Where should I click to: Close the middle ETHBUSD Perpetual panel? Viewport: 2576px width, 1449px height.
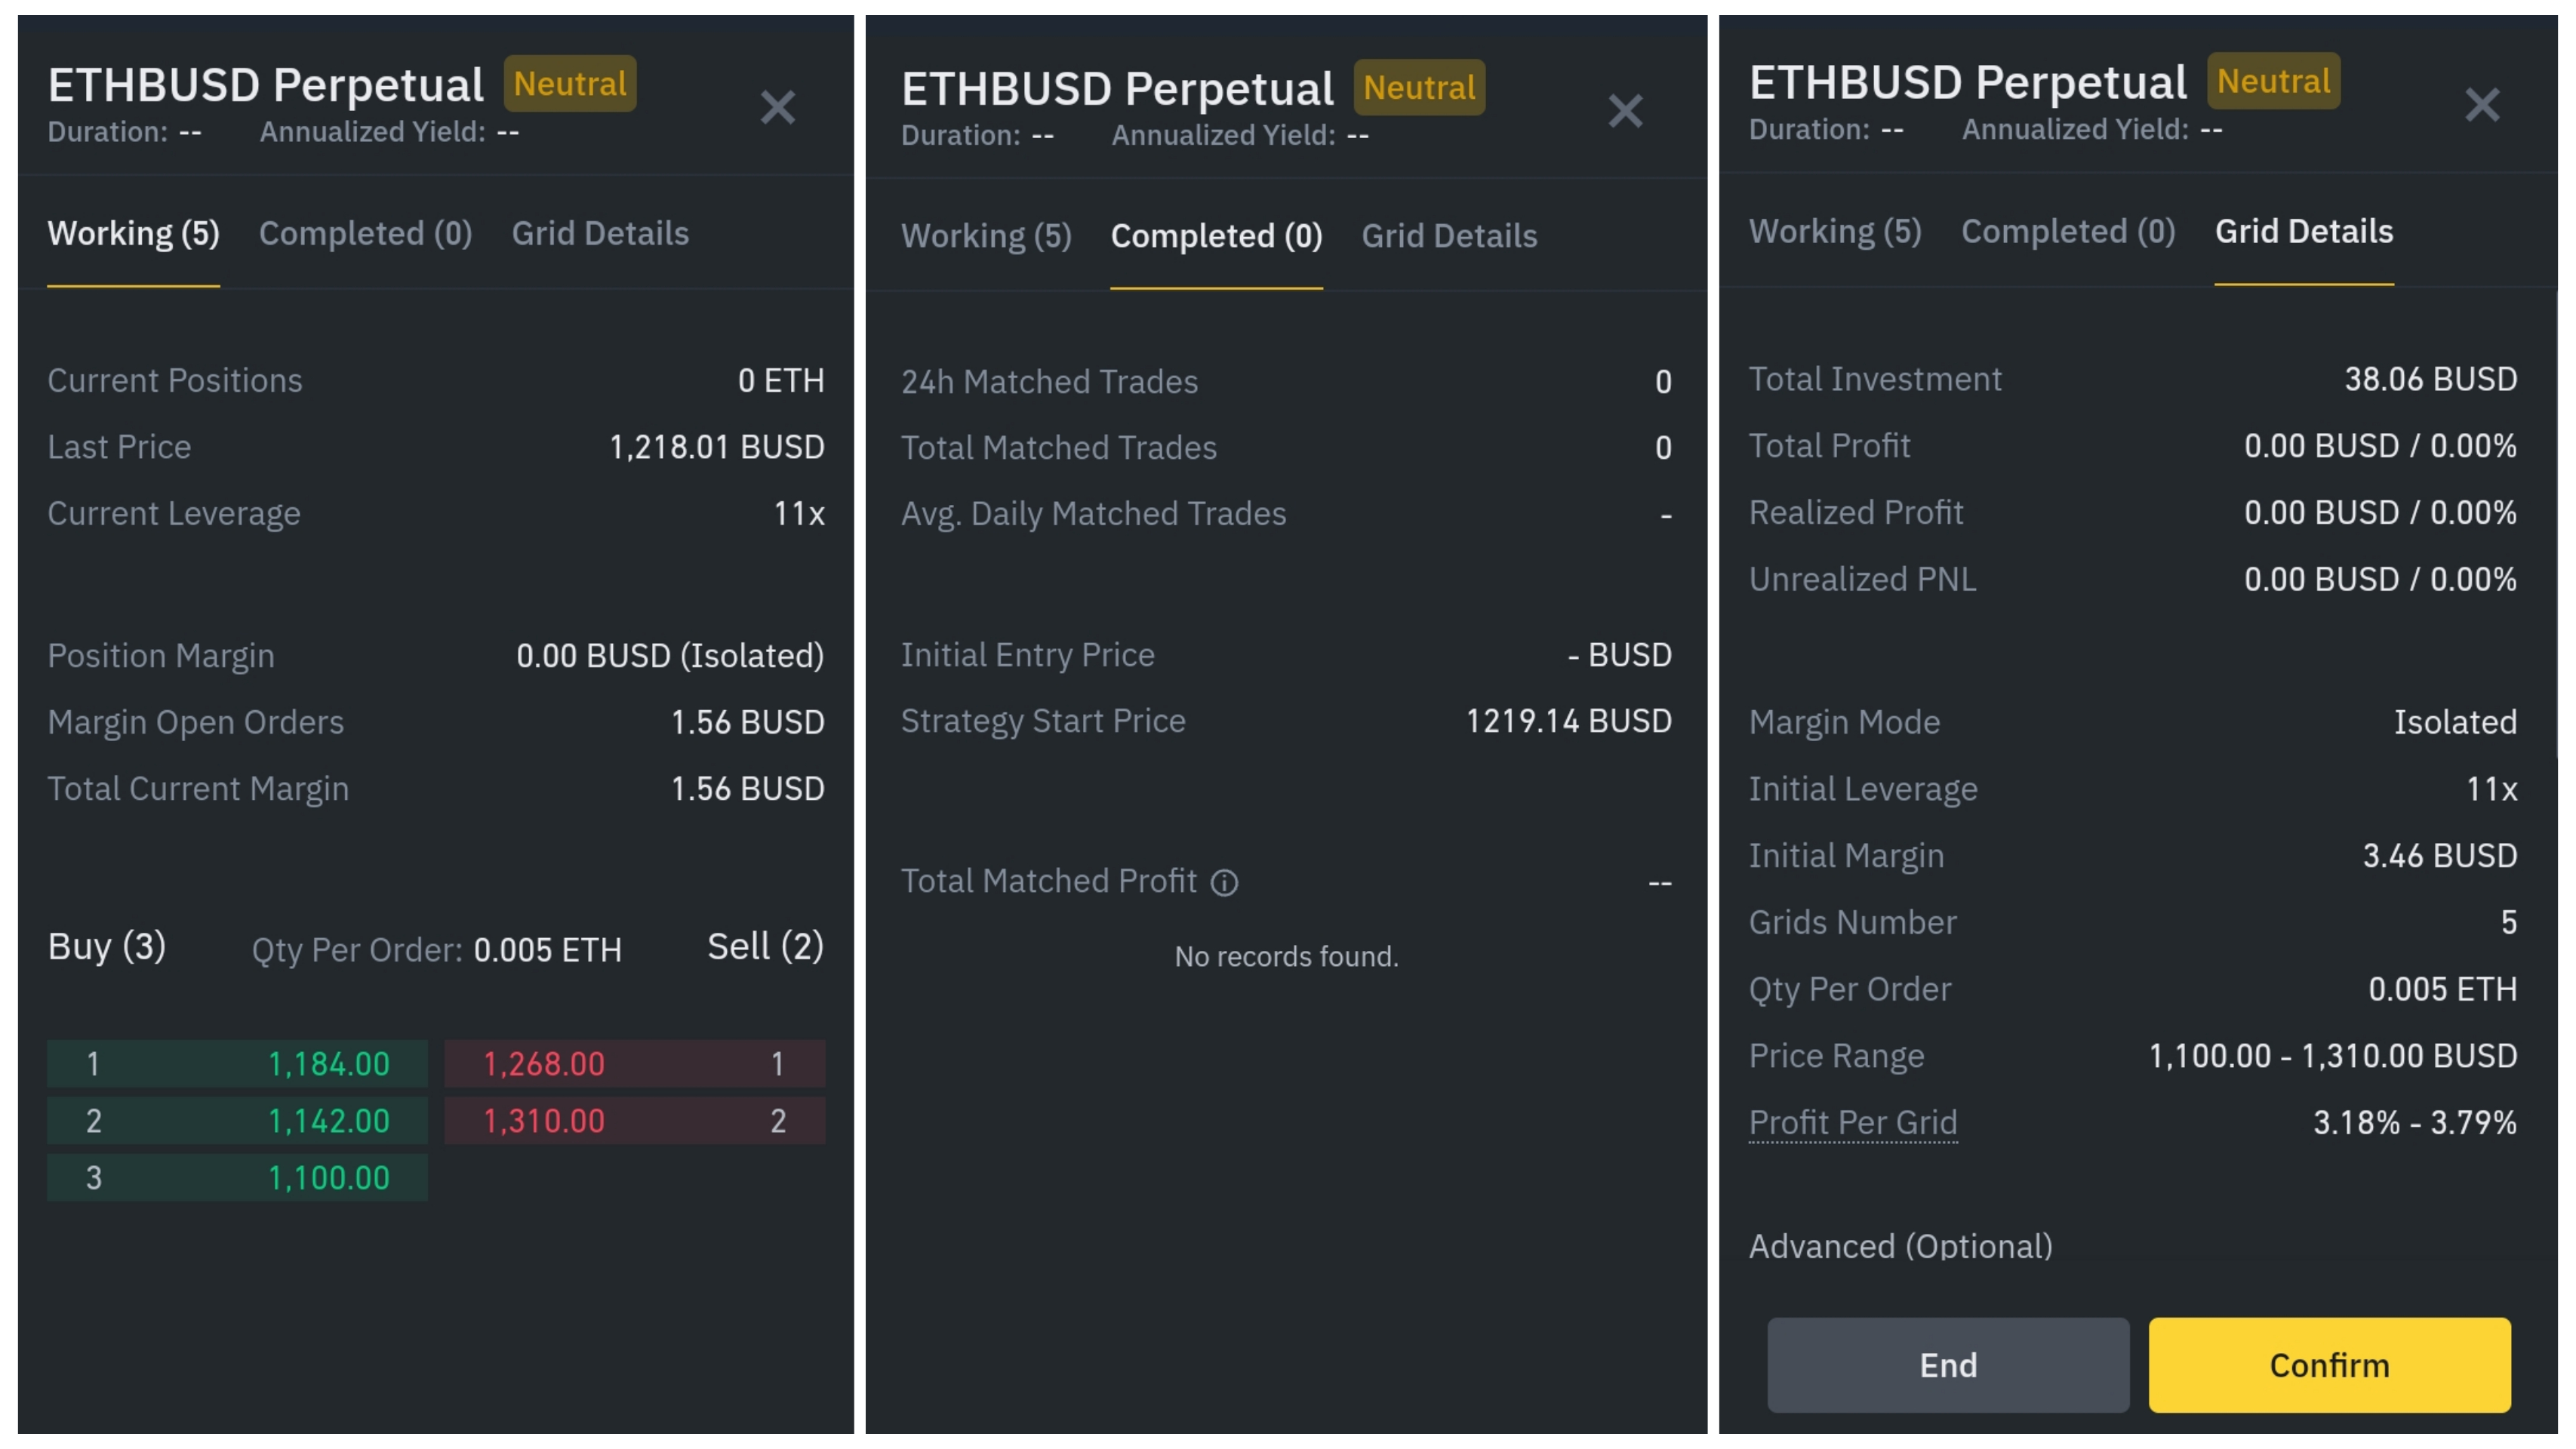1625,111
